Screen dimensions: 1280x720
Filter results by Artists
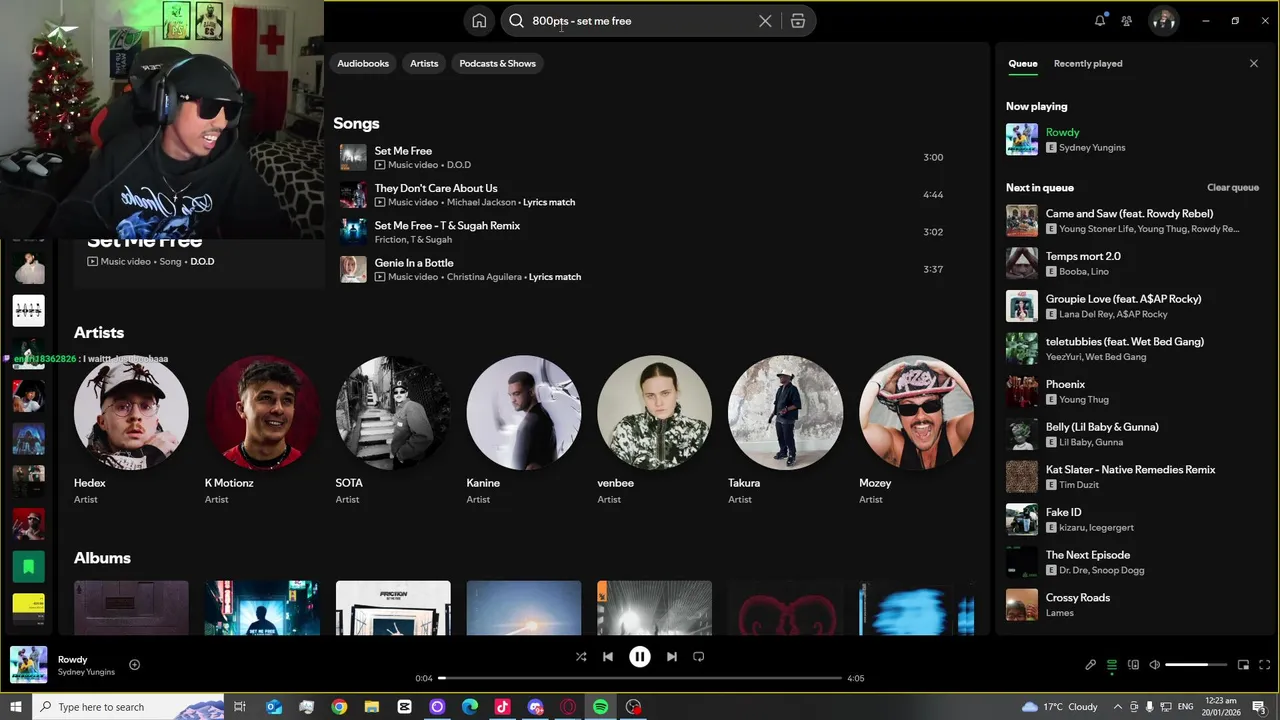point(424,63)
